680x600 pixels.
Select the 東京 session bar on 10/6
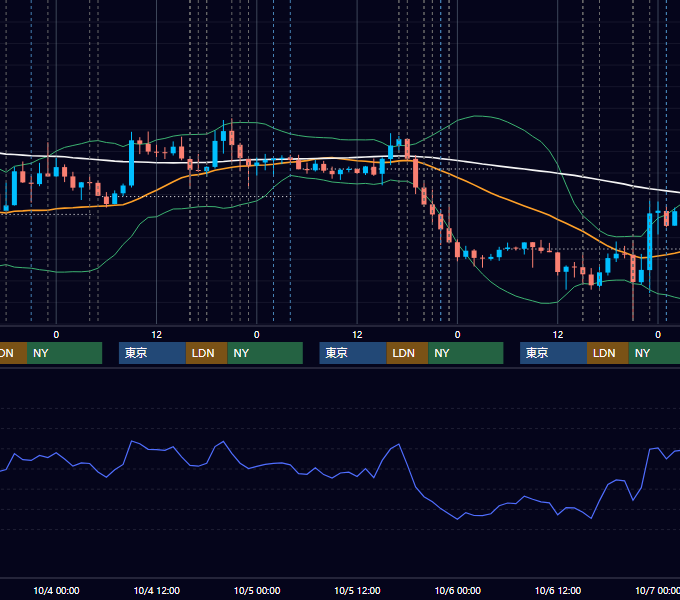coord(553,353)
